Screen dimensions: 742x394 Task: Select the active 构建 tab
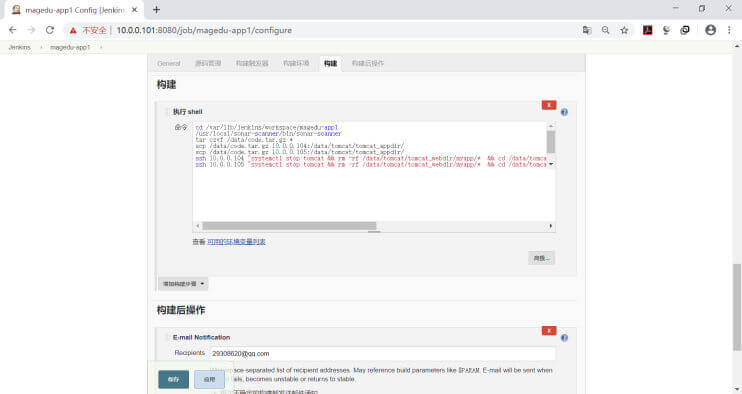[x=330, y=63]
